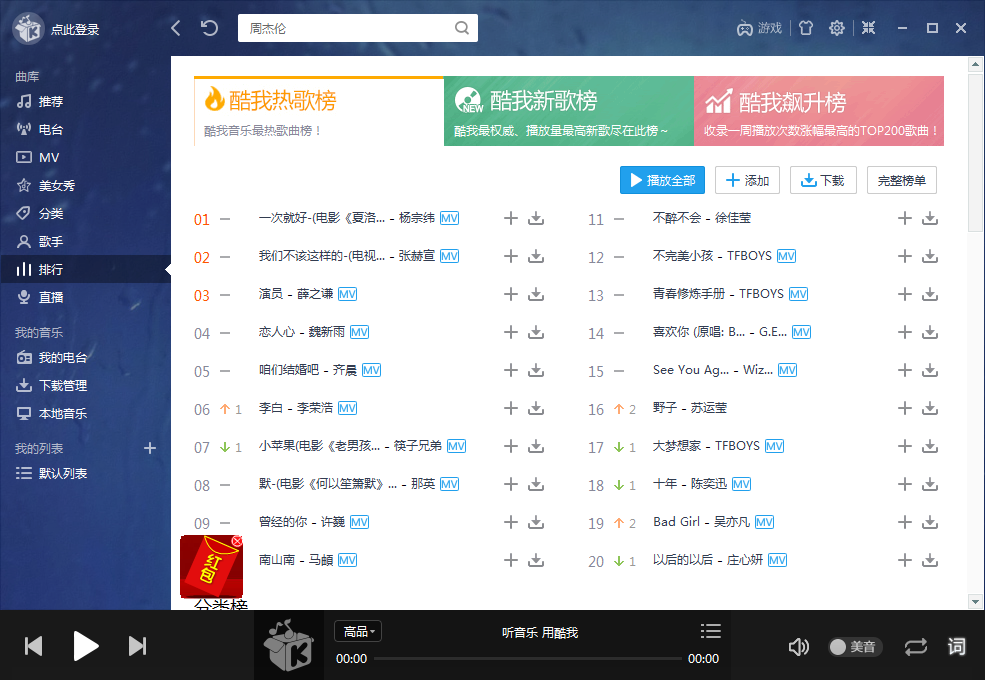Switch to 酷我热歌榜 tab

coord(319,111)
